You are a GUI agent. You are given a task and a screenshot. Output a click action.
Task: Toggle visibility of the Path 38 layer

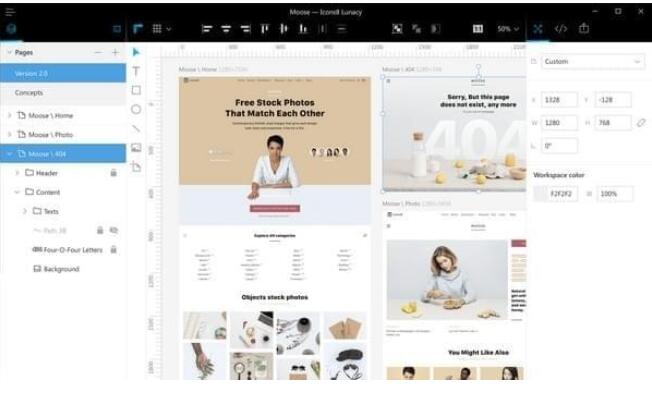point(114,230)
